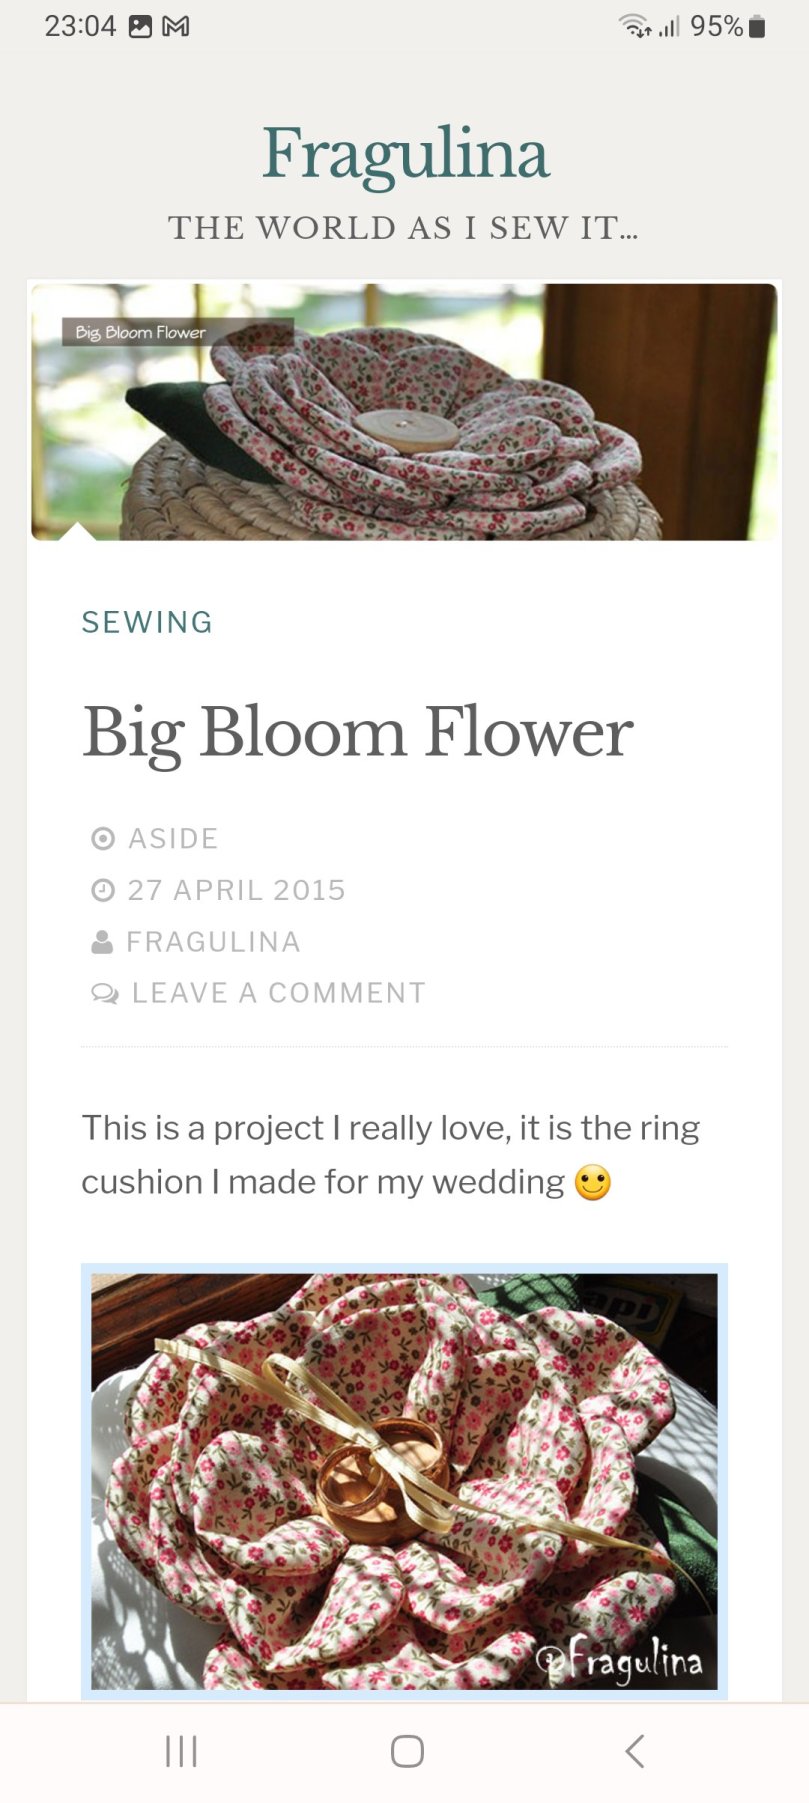The height and width of the screenshot is (1803, 809).
Task: Click the LEAVE A COMMENT link
Action: pos(279,993)
